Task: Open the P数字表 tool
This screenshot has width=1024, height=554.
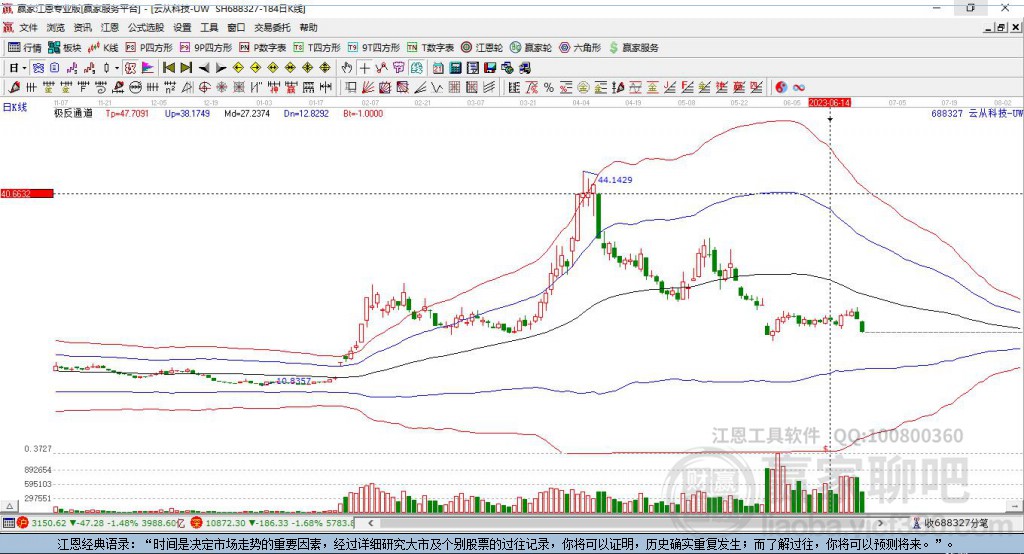Action: coord(263,48)
